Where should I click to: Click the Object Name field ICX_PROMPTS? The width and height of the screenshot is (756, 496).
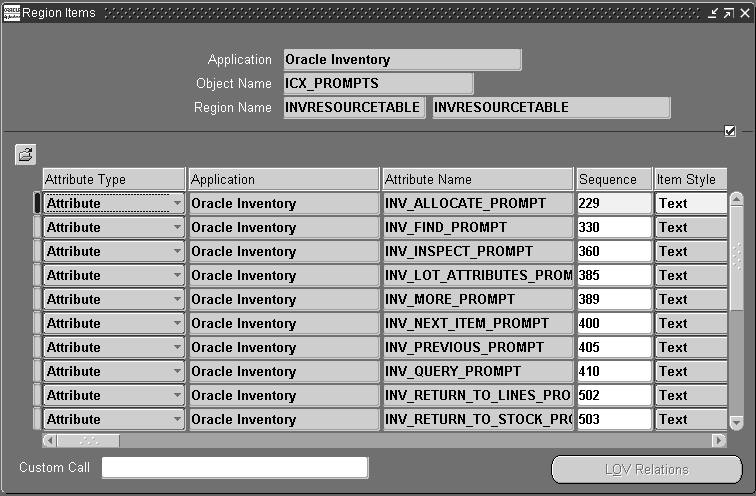[378, 83]
